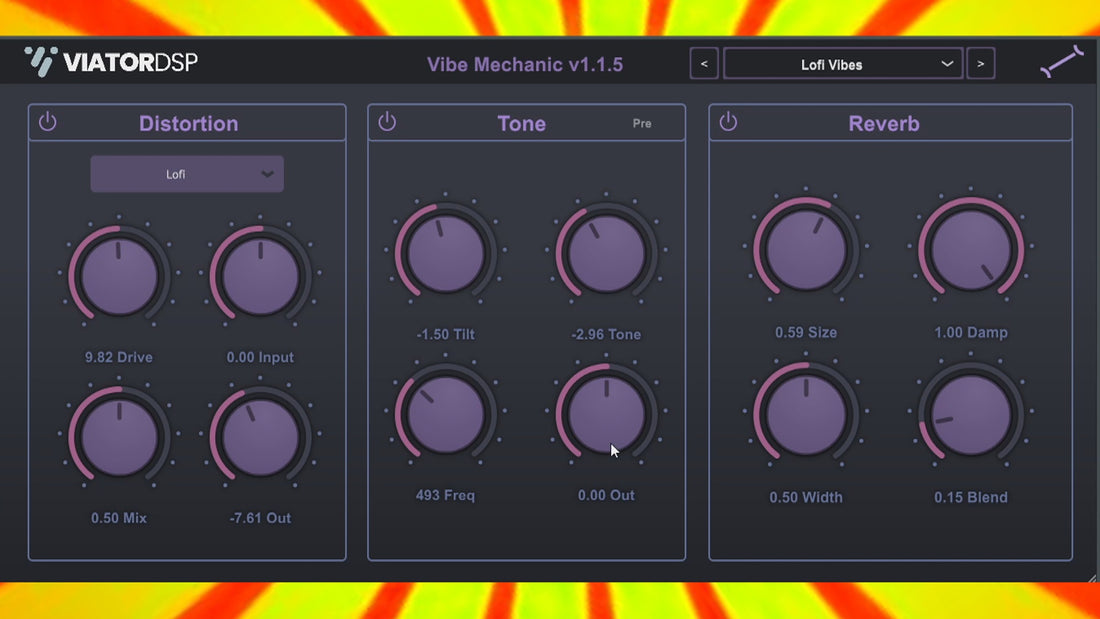Open the Lofi Vibes preset dropdown
Screen dimensions: 1100x619
coord(842,64)
